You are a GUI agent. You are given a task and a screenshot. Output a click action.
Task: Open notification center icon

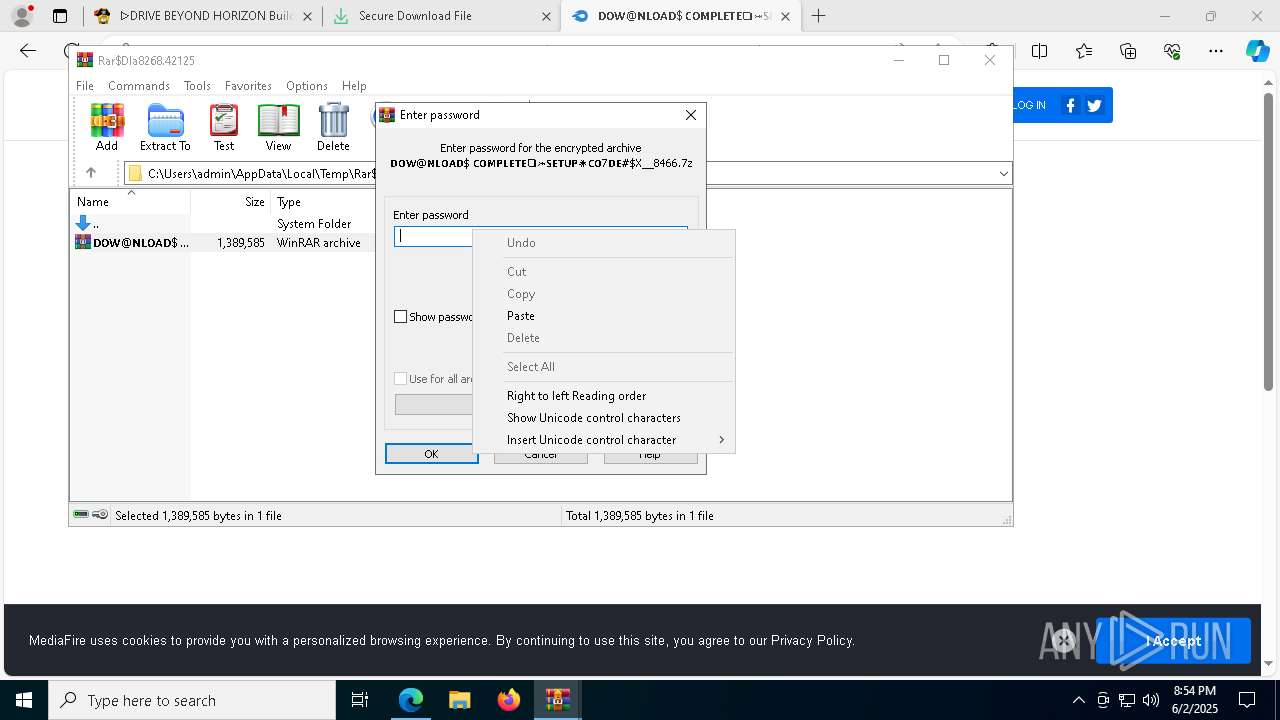tap(1247, 700)
